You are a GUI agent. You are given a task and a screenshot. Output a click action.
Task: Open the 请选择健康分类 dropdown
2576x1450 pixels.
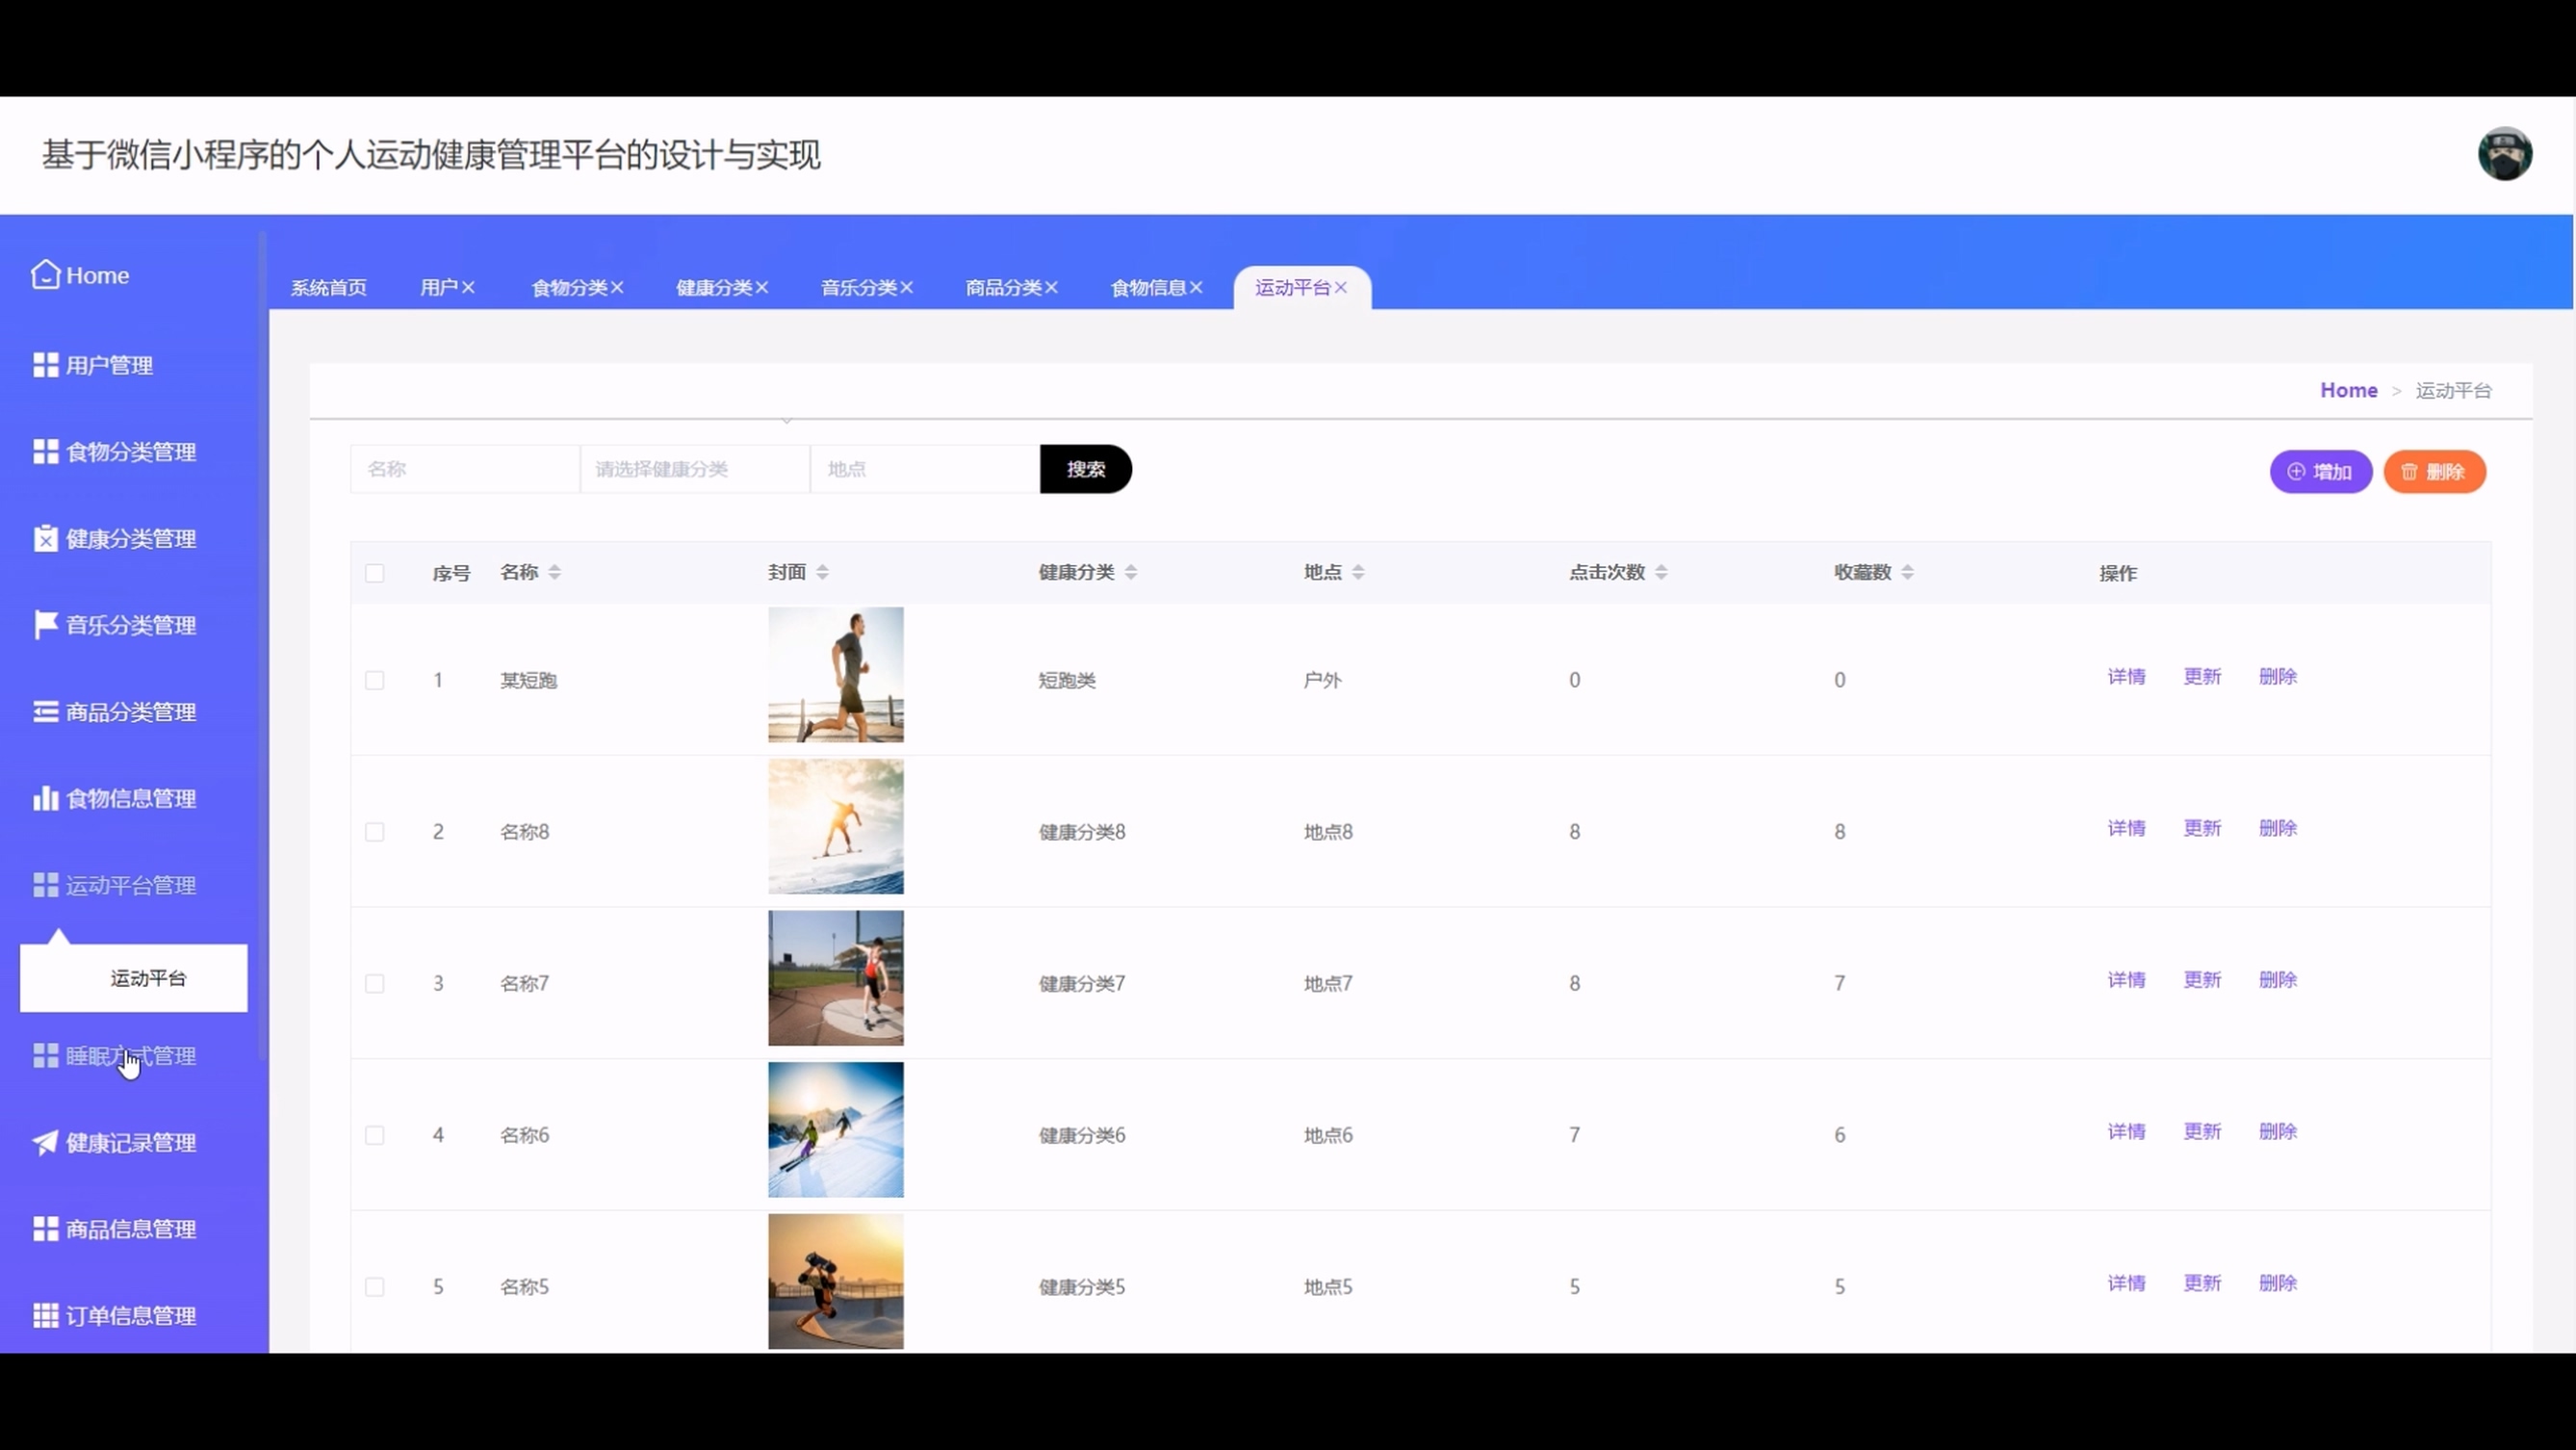pyautogui.click(x=695, y=469)
